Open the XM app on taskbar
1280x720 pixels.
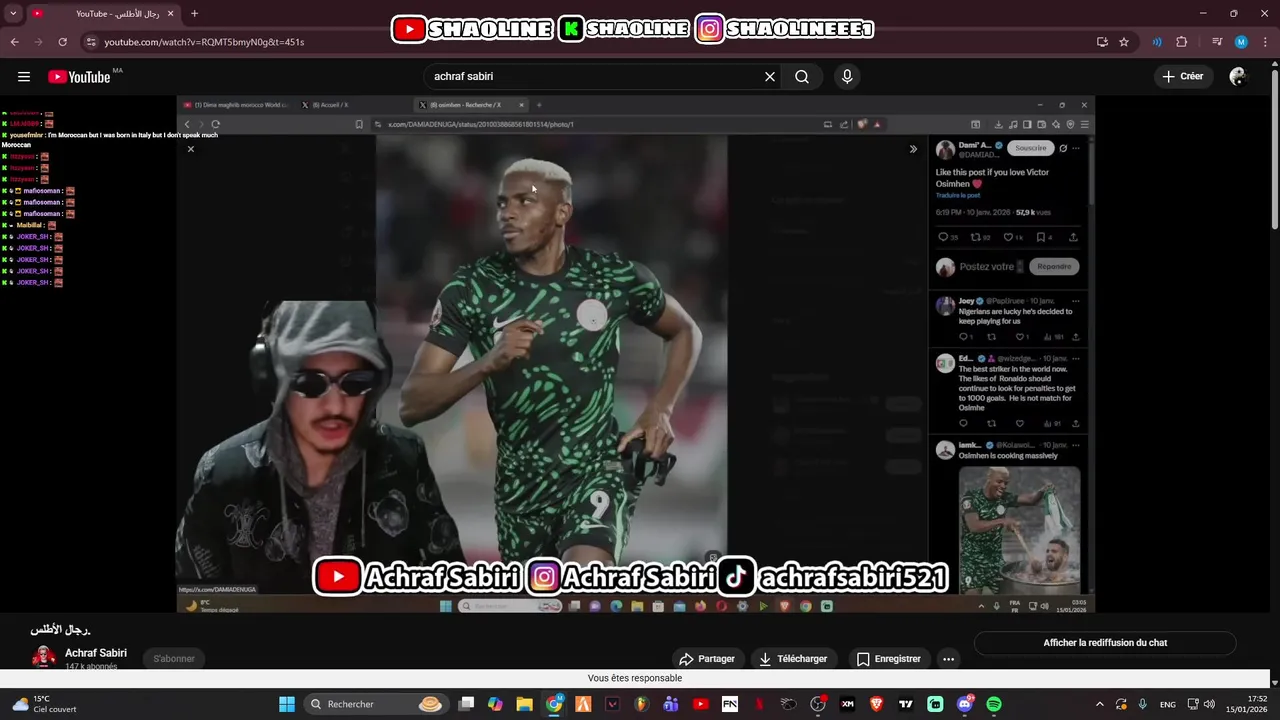point(848,704)
